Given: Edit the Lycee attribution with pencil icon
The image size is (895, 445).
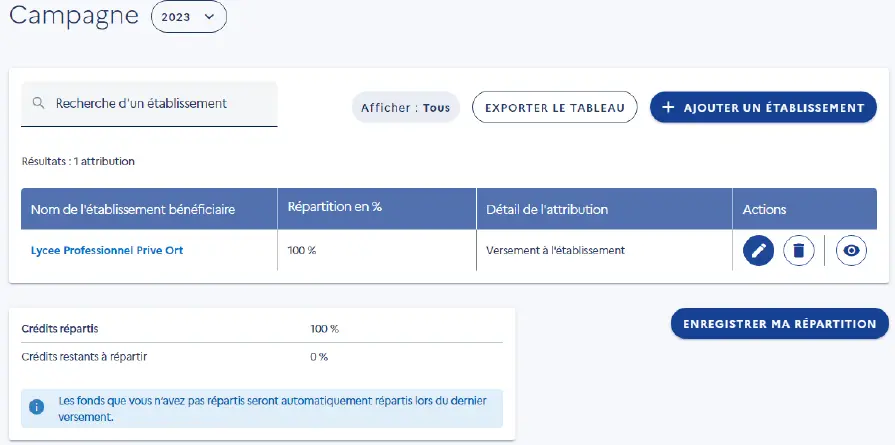Looking at the screenshot, I should (758, 250).
